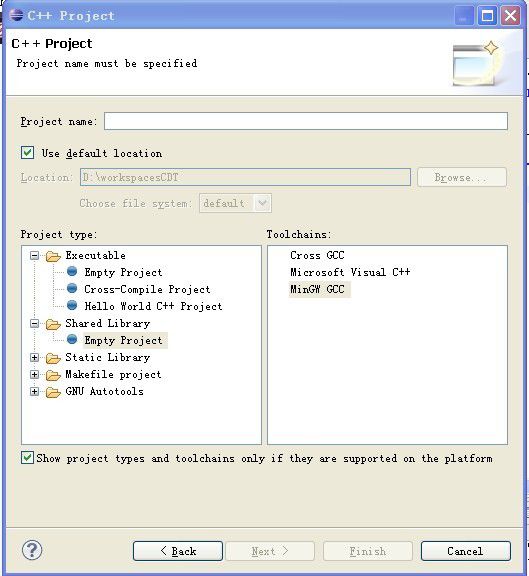
Task: Click the Shared Library folder icon
Action: point(53,324)
